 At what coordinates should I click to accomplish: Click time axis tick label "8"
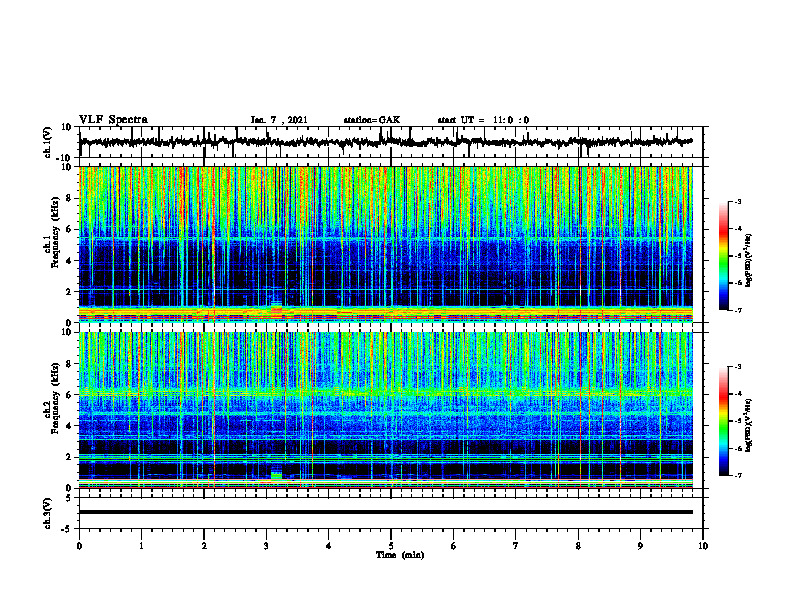pos(578,546)
